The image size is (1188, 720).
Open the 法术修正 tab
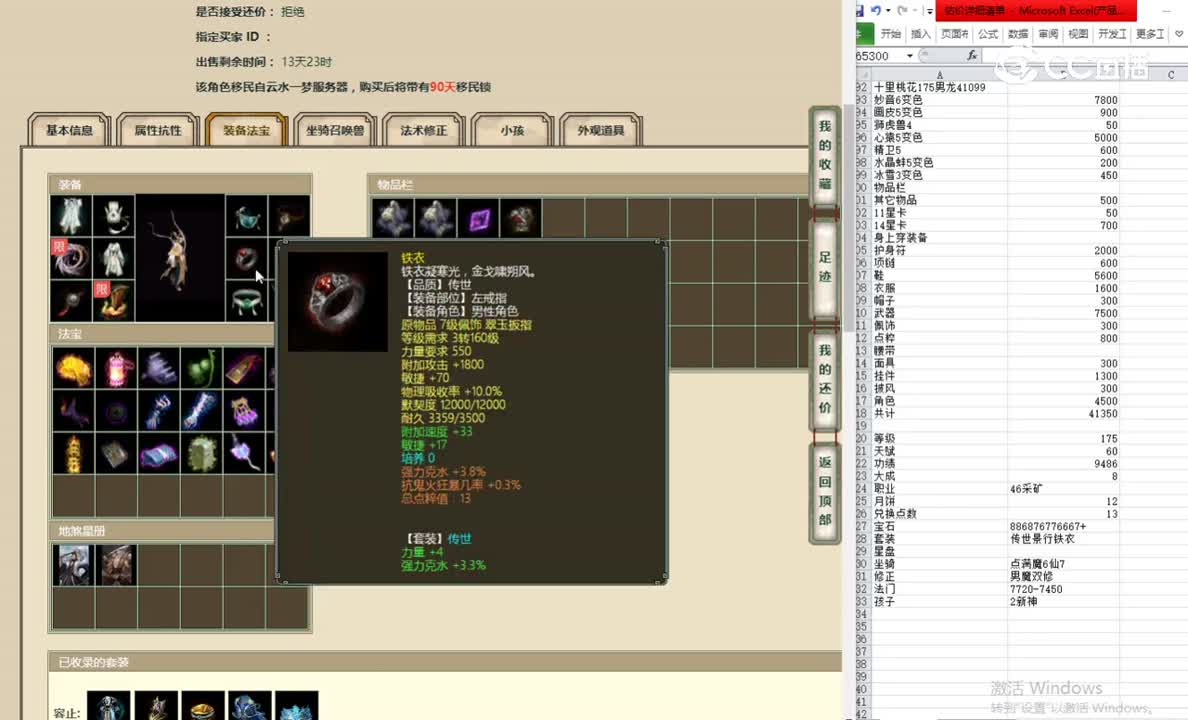coord(424,130)
